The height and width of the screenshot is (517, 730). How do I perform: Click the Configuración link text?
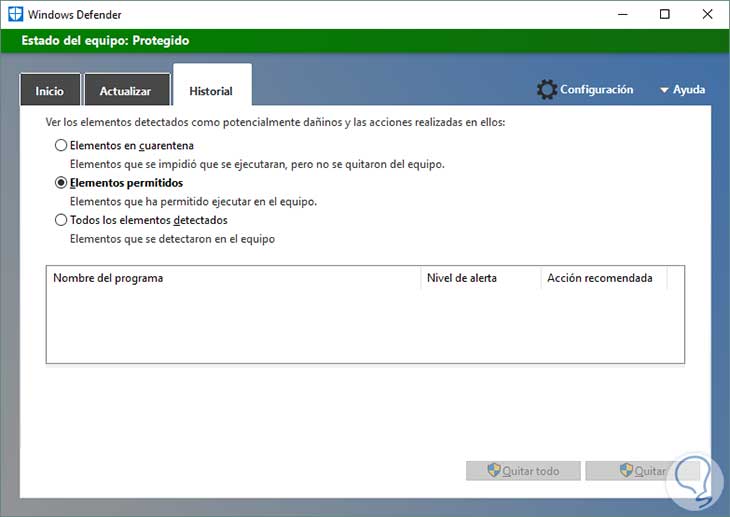pyautogui.click(x=596, y=89)
